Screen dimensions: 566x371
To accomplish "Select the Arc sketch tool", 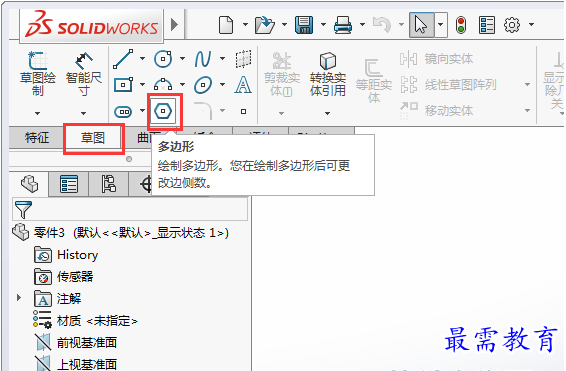I will [x=163, y=85].
